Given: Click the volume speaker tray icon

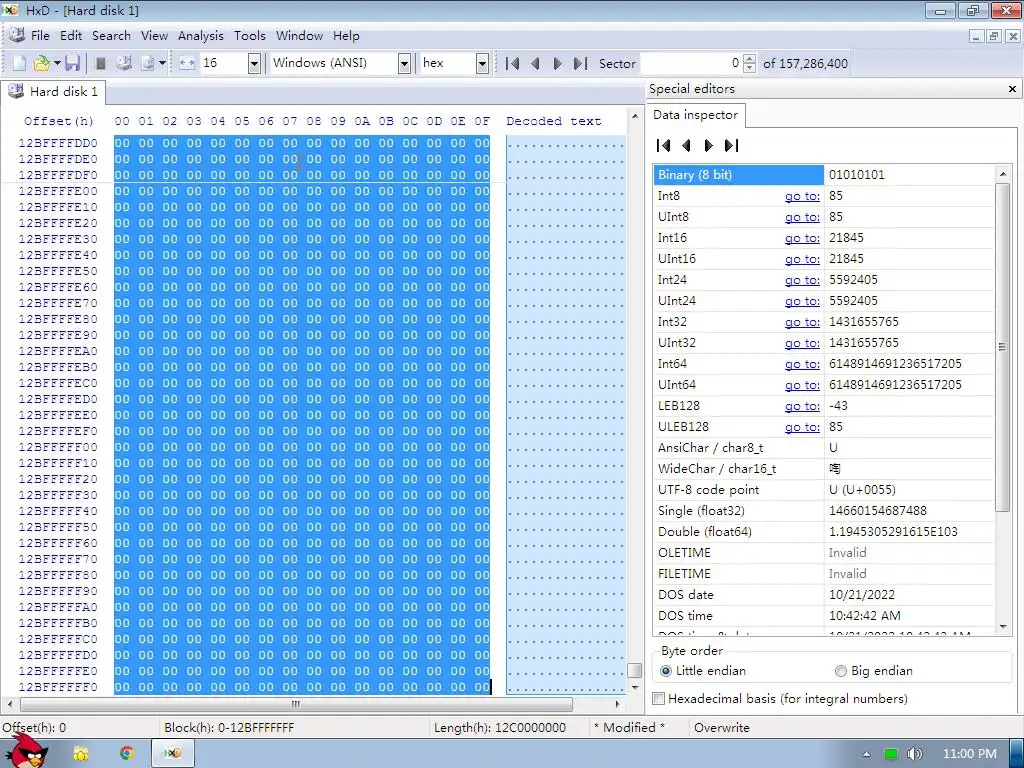Looking at the screenshot, I should click(x=914, y=754).
